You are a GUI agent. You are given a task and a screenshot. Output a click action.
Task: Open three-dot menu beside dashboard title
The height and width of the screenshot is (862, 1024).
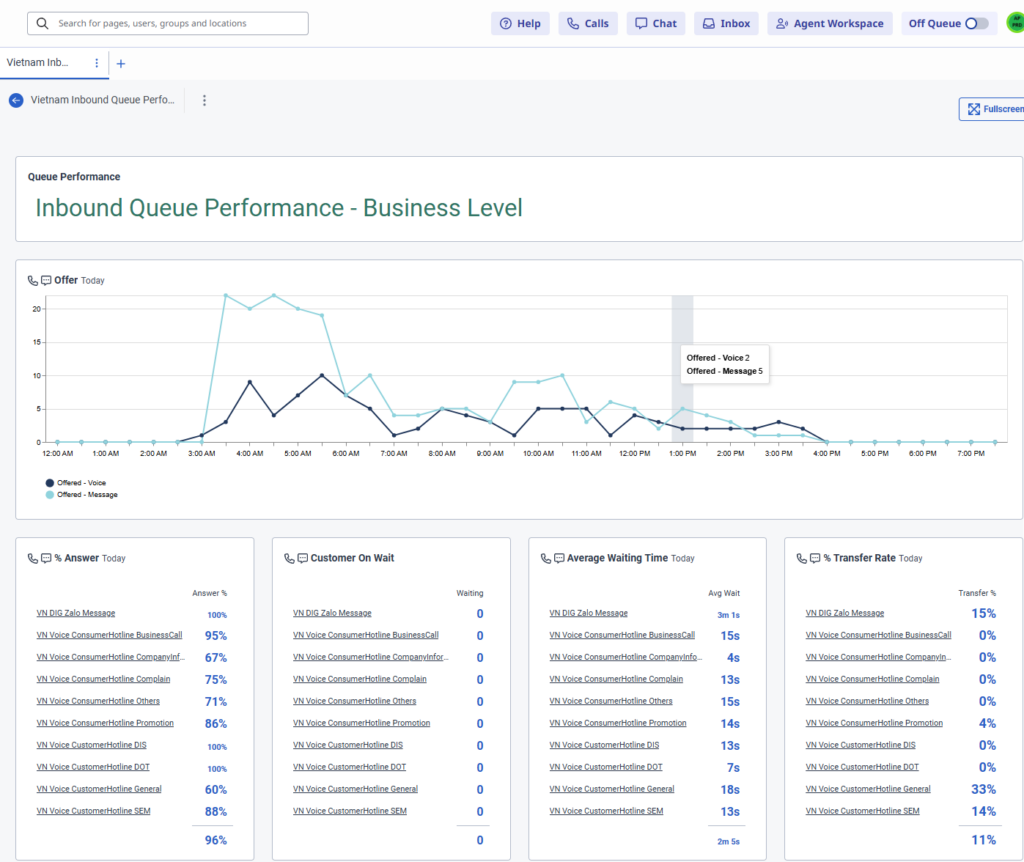(204, 100)
